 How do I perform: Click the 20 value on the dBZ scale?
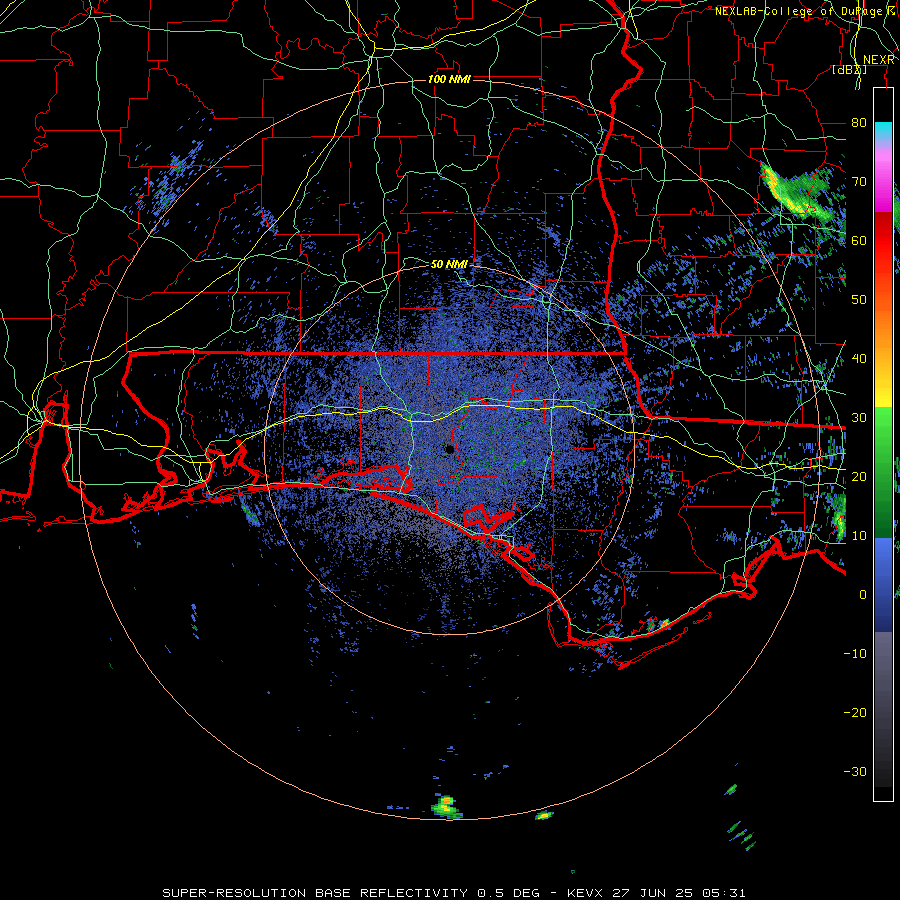[859, 476]
